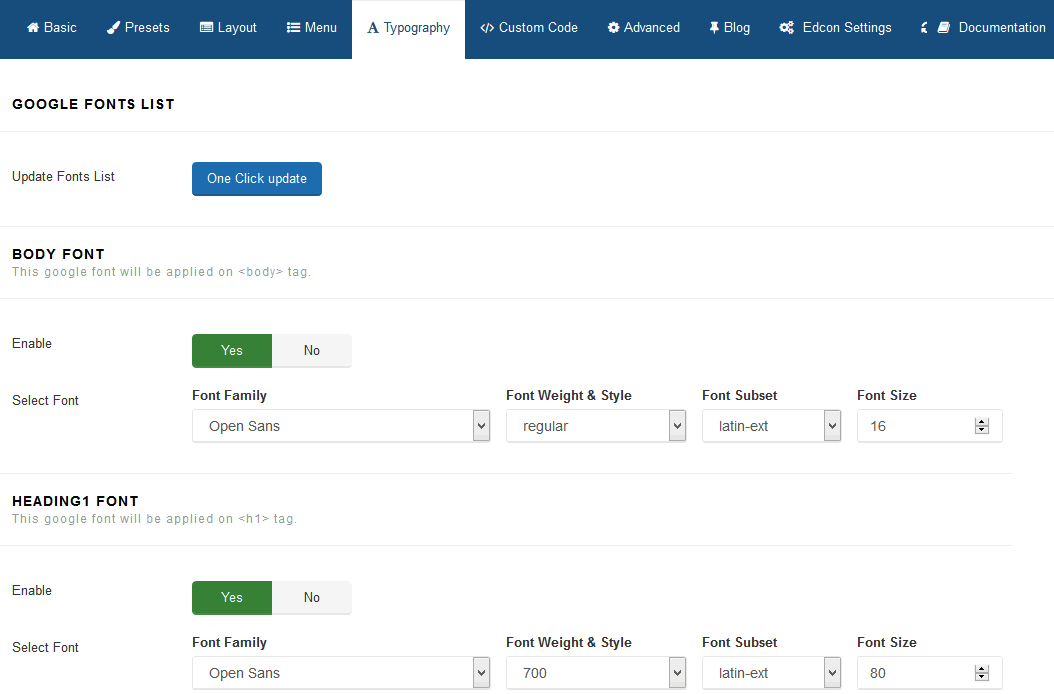Click the gear icon beside Advanced
The width and height of the screenshot is (1054, 694).
pyautogui.click(x=614, y=28)
